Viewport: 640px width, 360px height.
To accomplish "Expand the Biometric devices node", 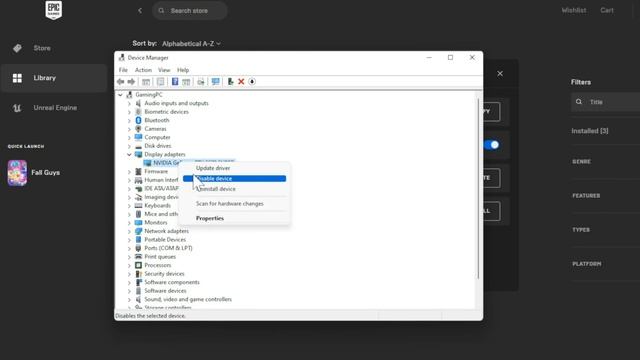I will (129, 112).
